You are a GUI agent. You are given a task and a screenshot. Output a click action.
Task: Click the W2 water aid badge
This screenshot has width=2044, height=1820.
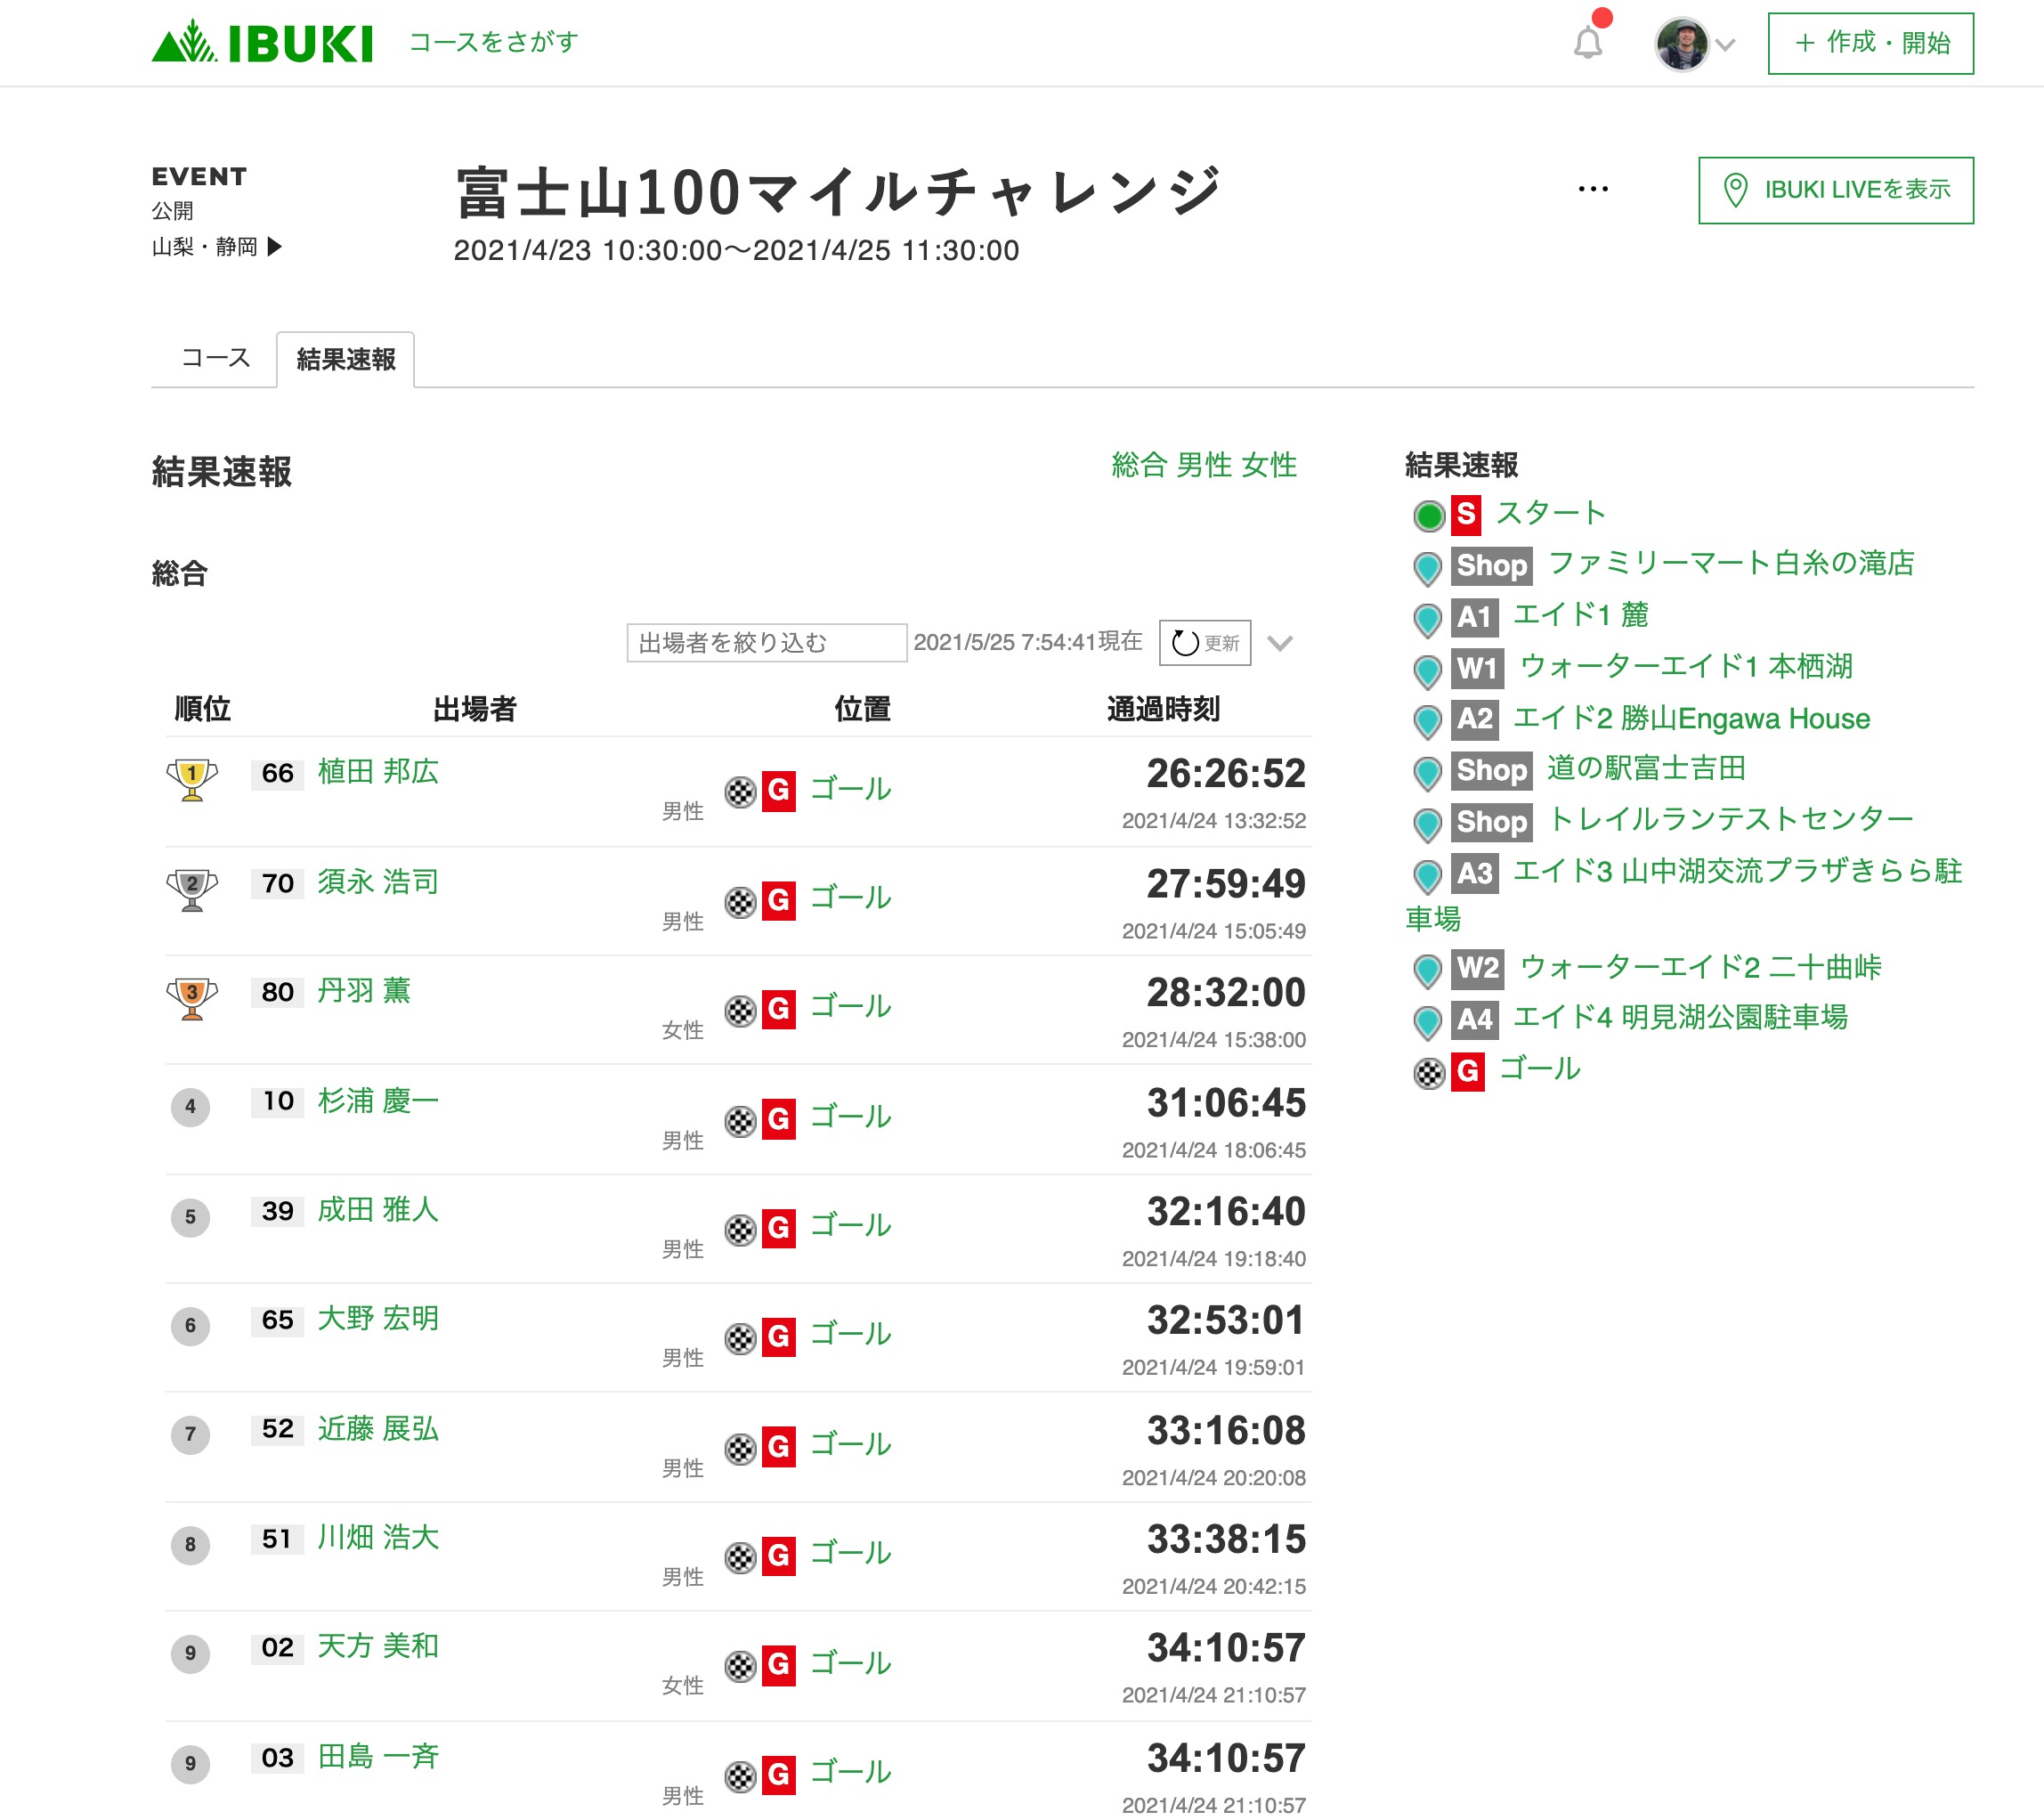pyautogui.click(x=1477, y=968)
